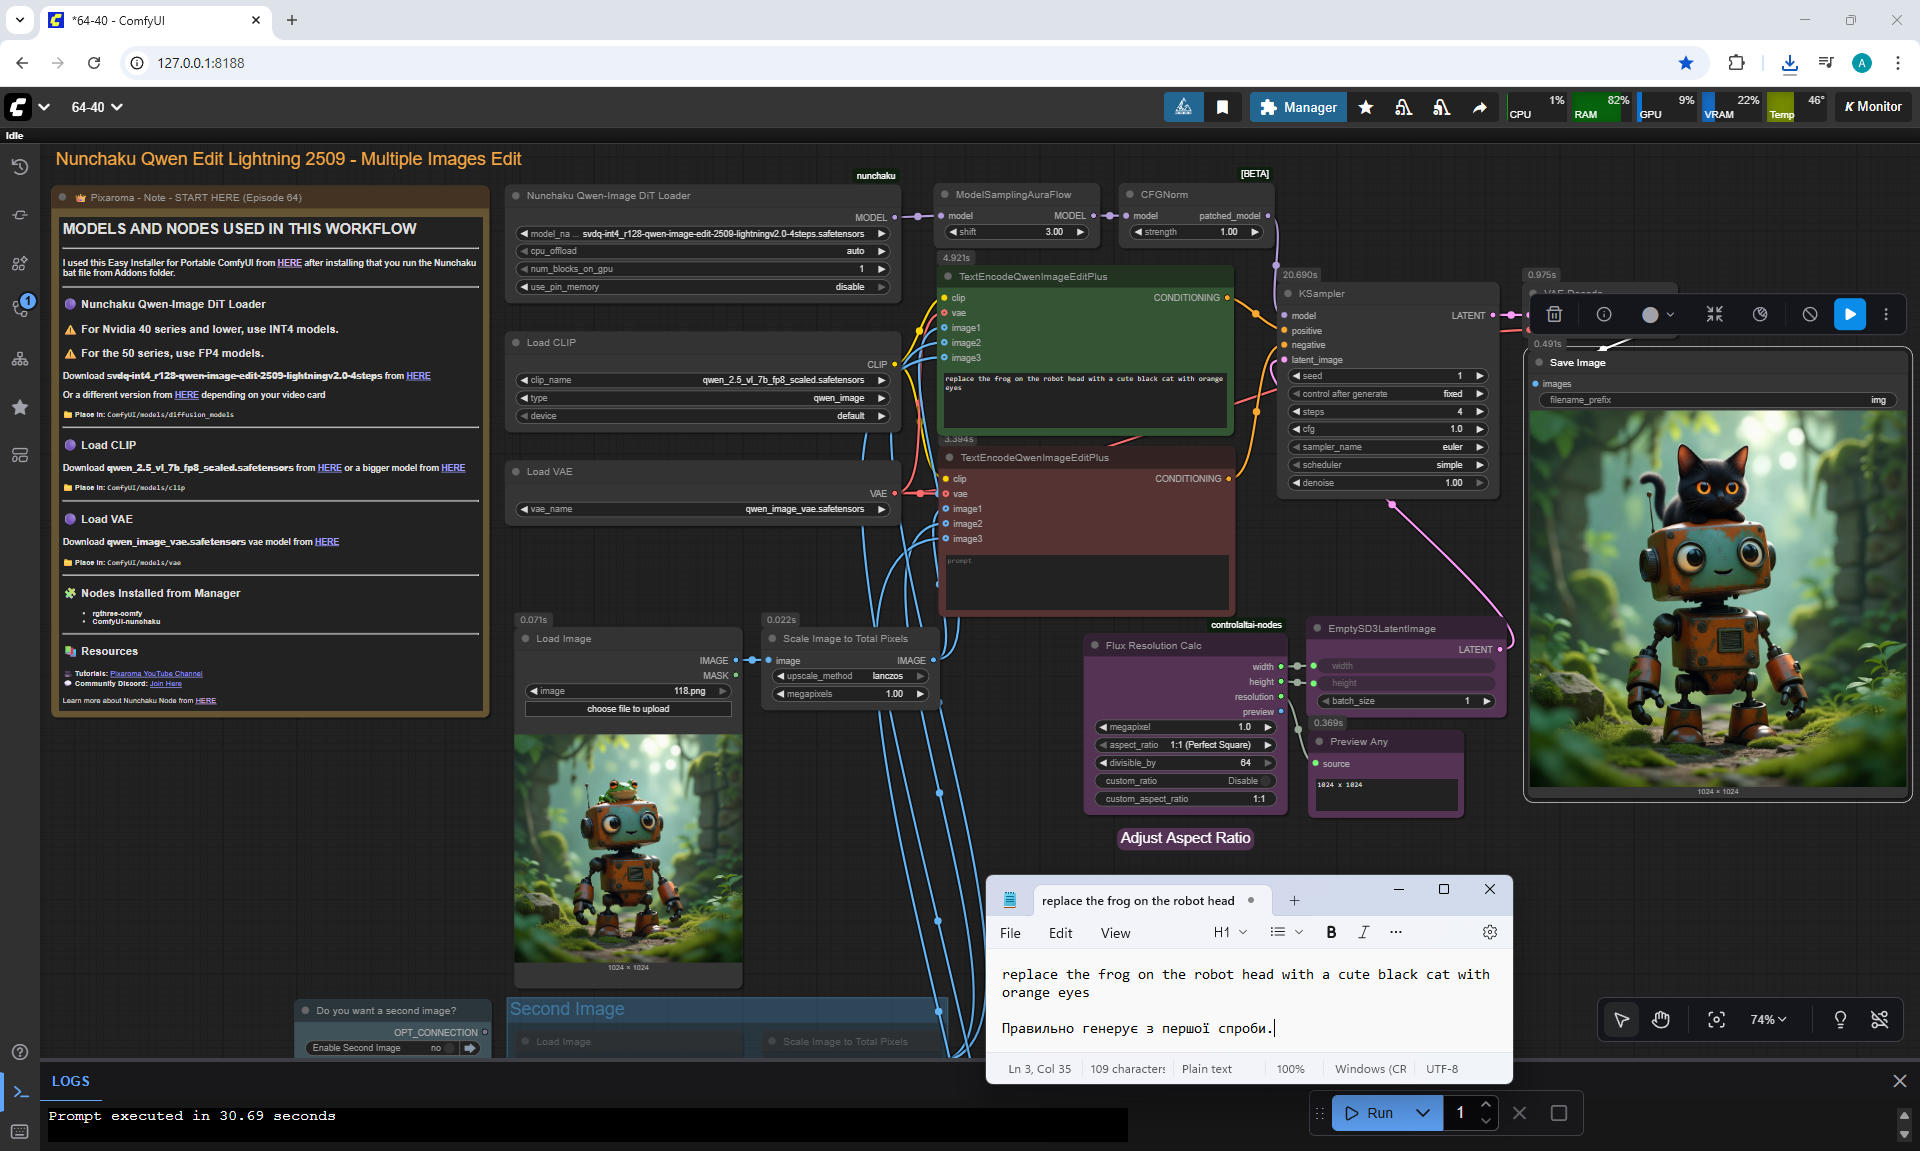The image size is (1920, 1151).
Task: Open Notepad Edit menu
Action: point(1060,933)
